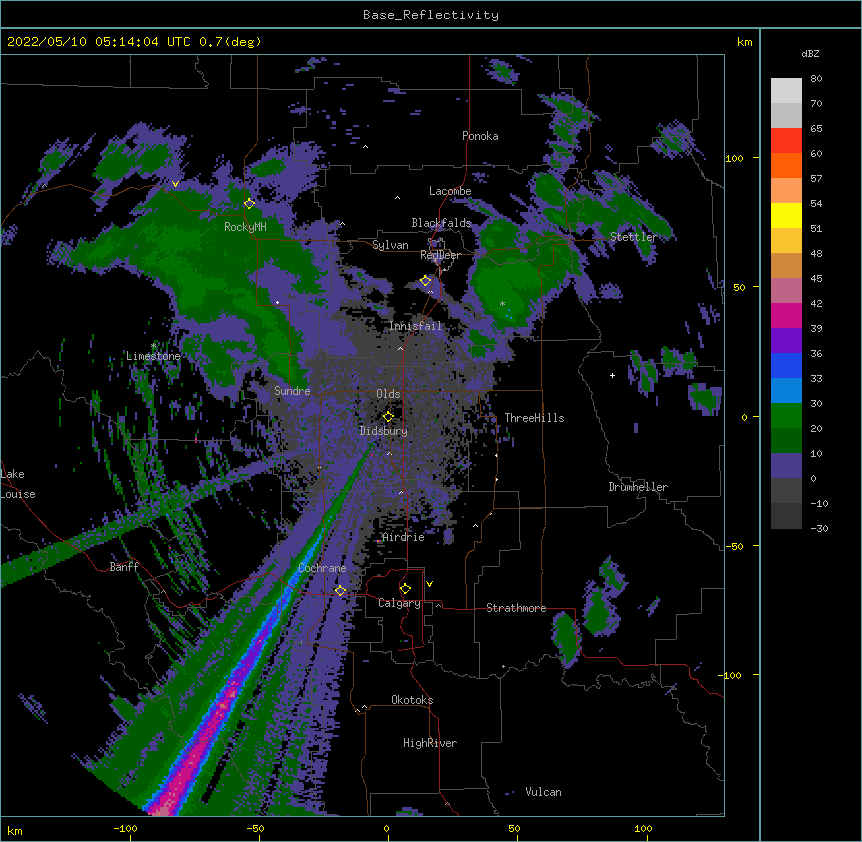
Task: Click the asterisk marker above Limestone label
Action: 153,346
